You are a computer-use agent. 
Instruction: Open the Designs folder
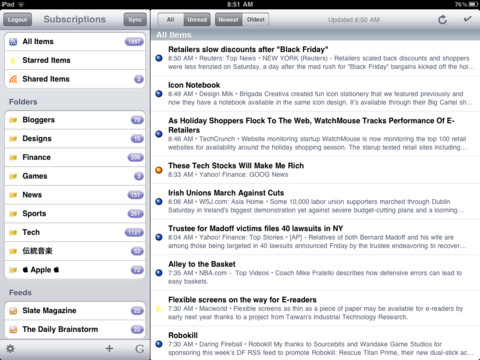pos(75,139)
